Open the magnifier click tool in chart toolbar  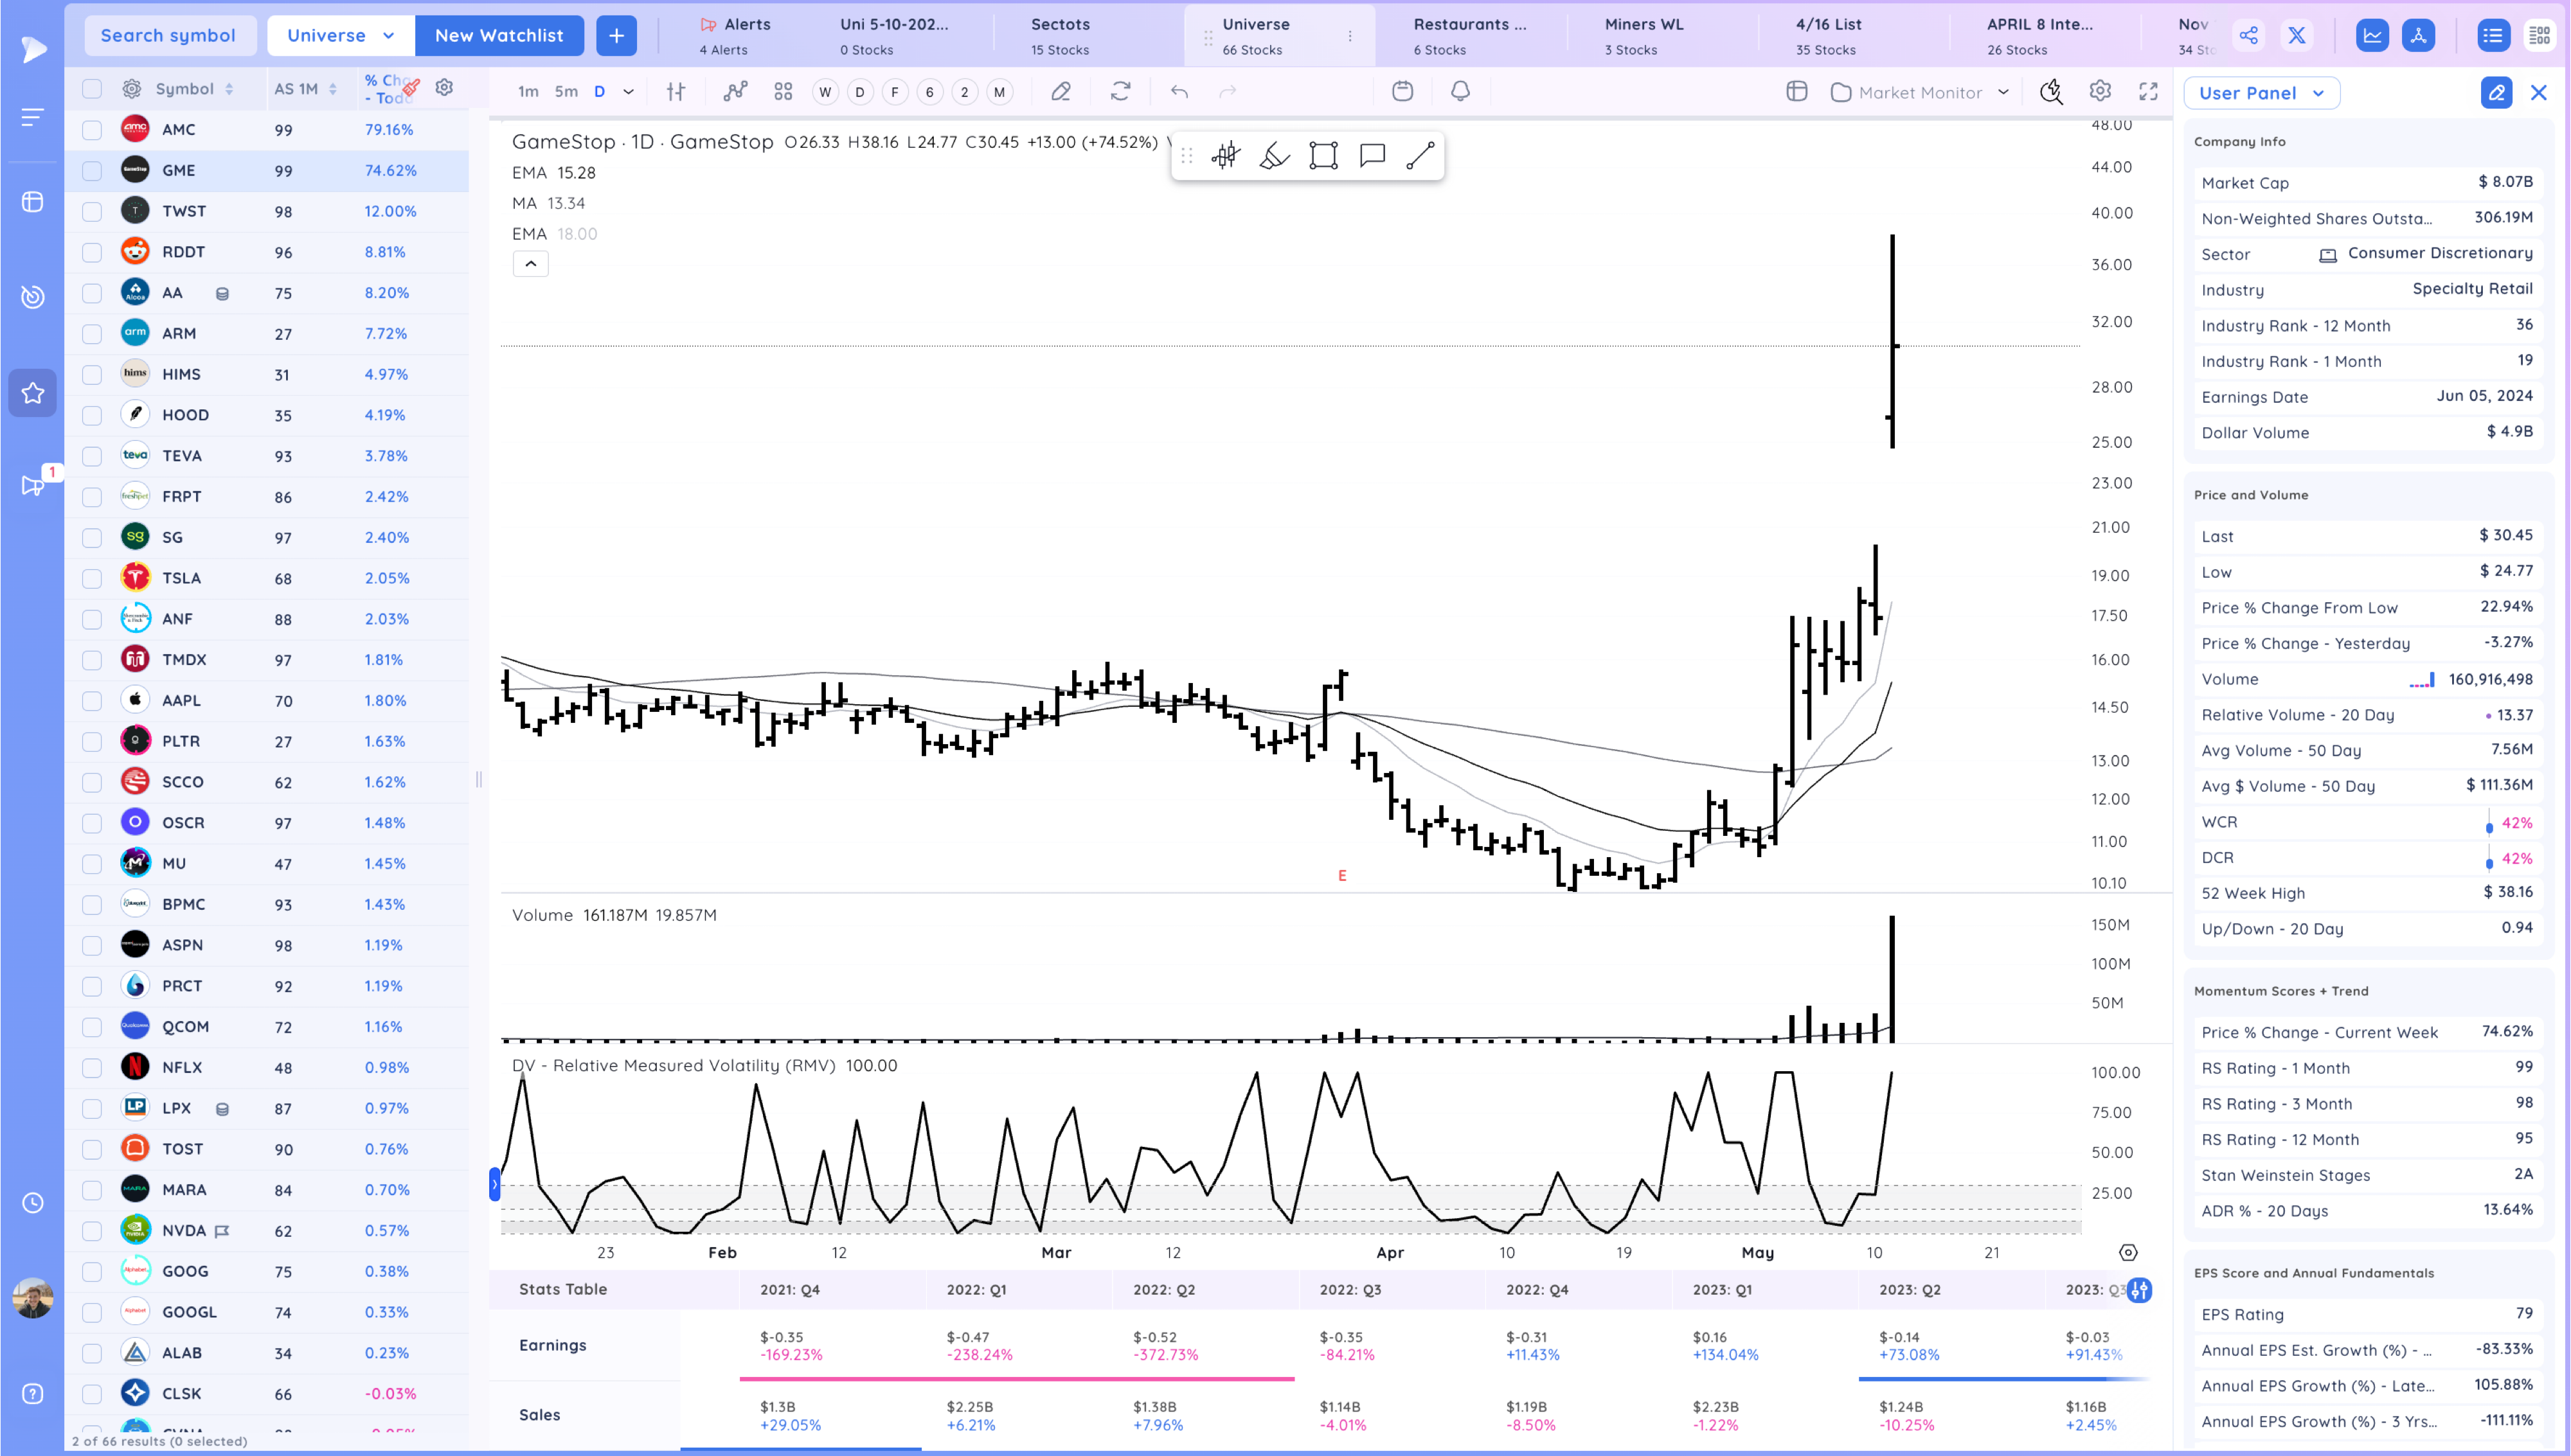(2051, 92)
